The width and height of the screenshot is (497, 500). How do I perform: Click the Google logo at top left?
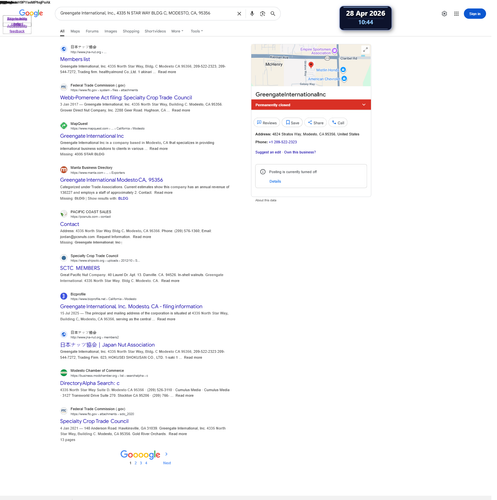tap(31, 13)
